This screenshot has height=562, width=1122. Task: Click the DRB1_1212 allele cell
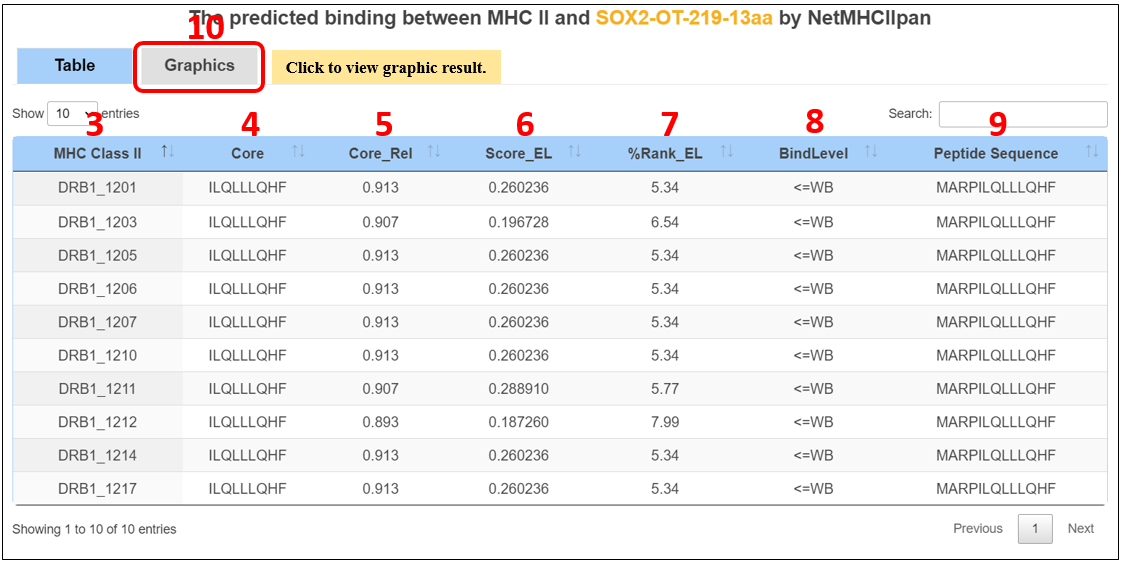[x=97, y=422]
